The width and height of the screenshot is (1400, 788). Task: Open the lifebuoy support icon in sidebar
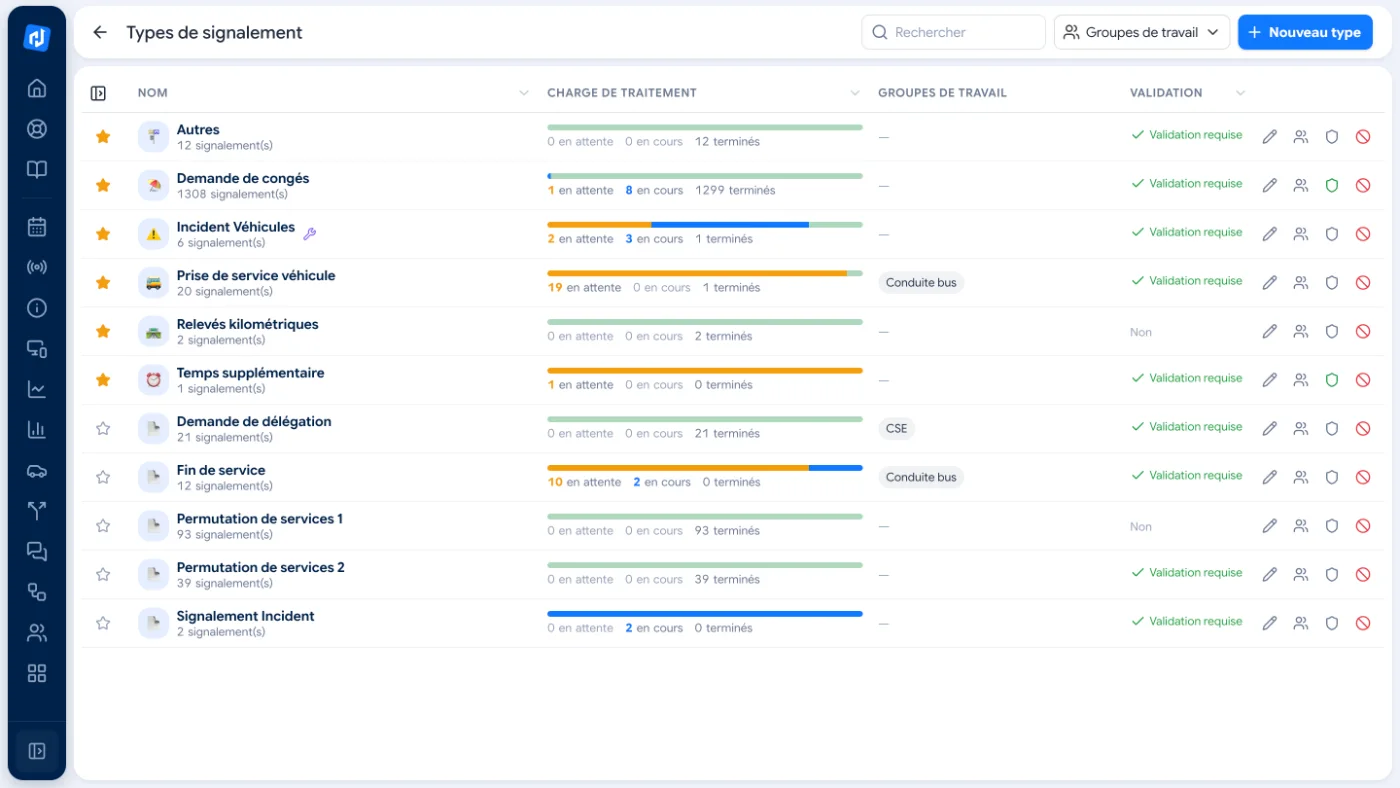click(x=37, y=129)
